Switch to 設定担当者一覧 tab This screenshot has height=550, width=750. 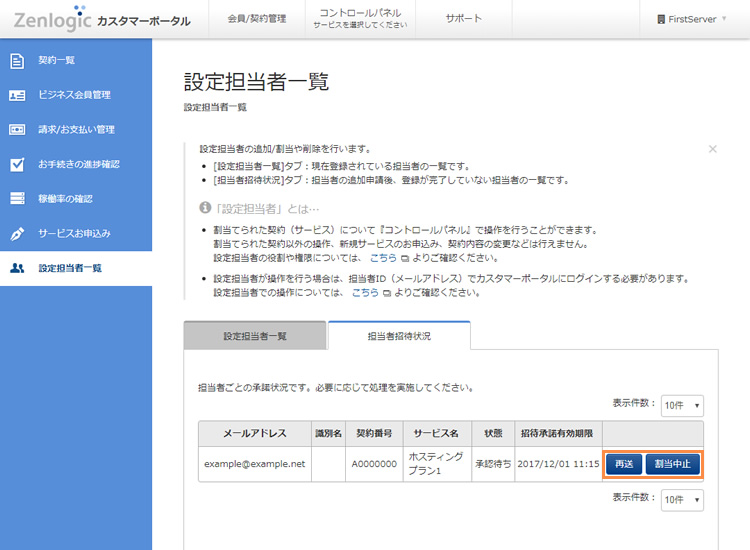click(x=255, y=336)
